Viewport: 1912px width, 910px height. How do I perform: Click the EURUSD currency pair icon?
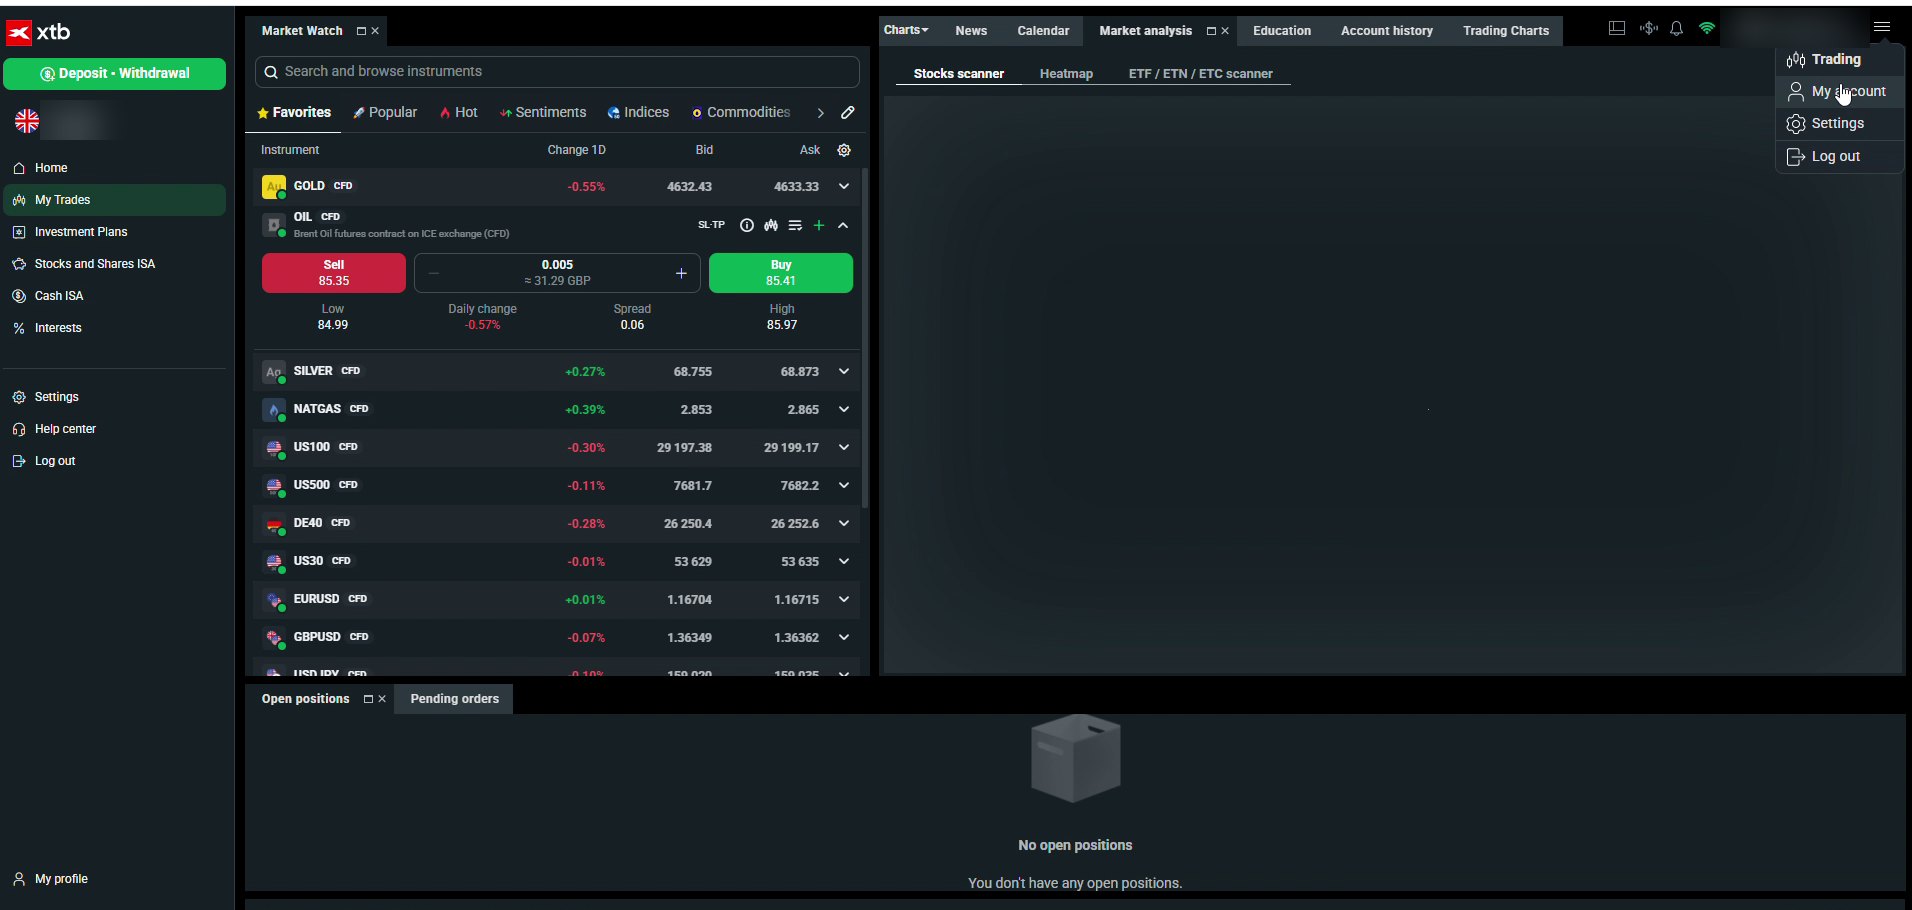(x=273, y=600)
